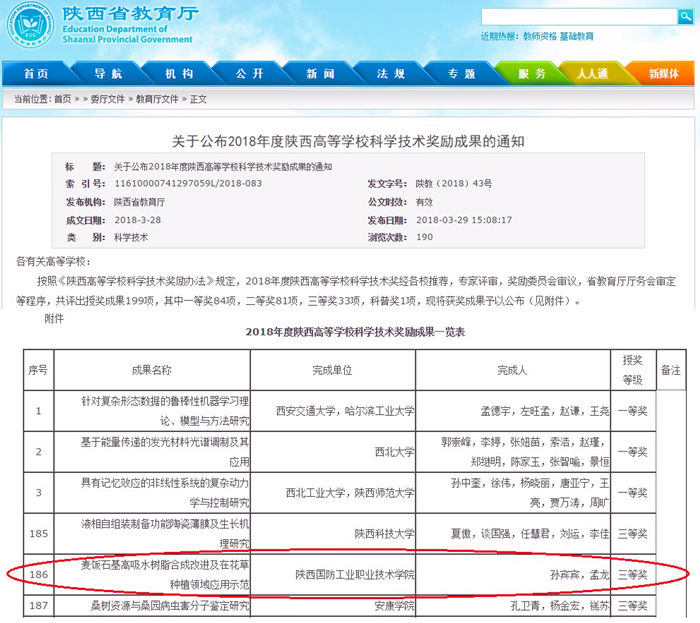Click 委厅文件 in the breadcrumb
Viewport: 700px width, 623px height.
107,99
